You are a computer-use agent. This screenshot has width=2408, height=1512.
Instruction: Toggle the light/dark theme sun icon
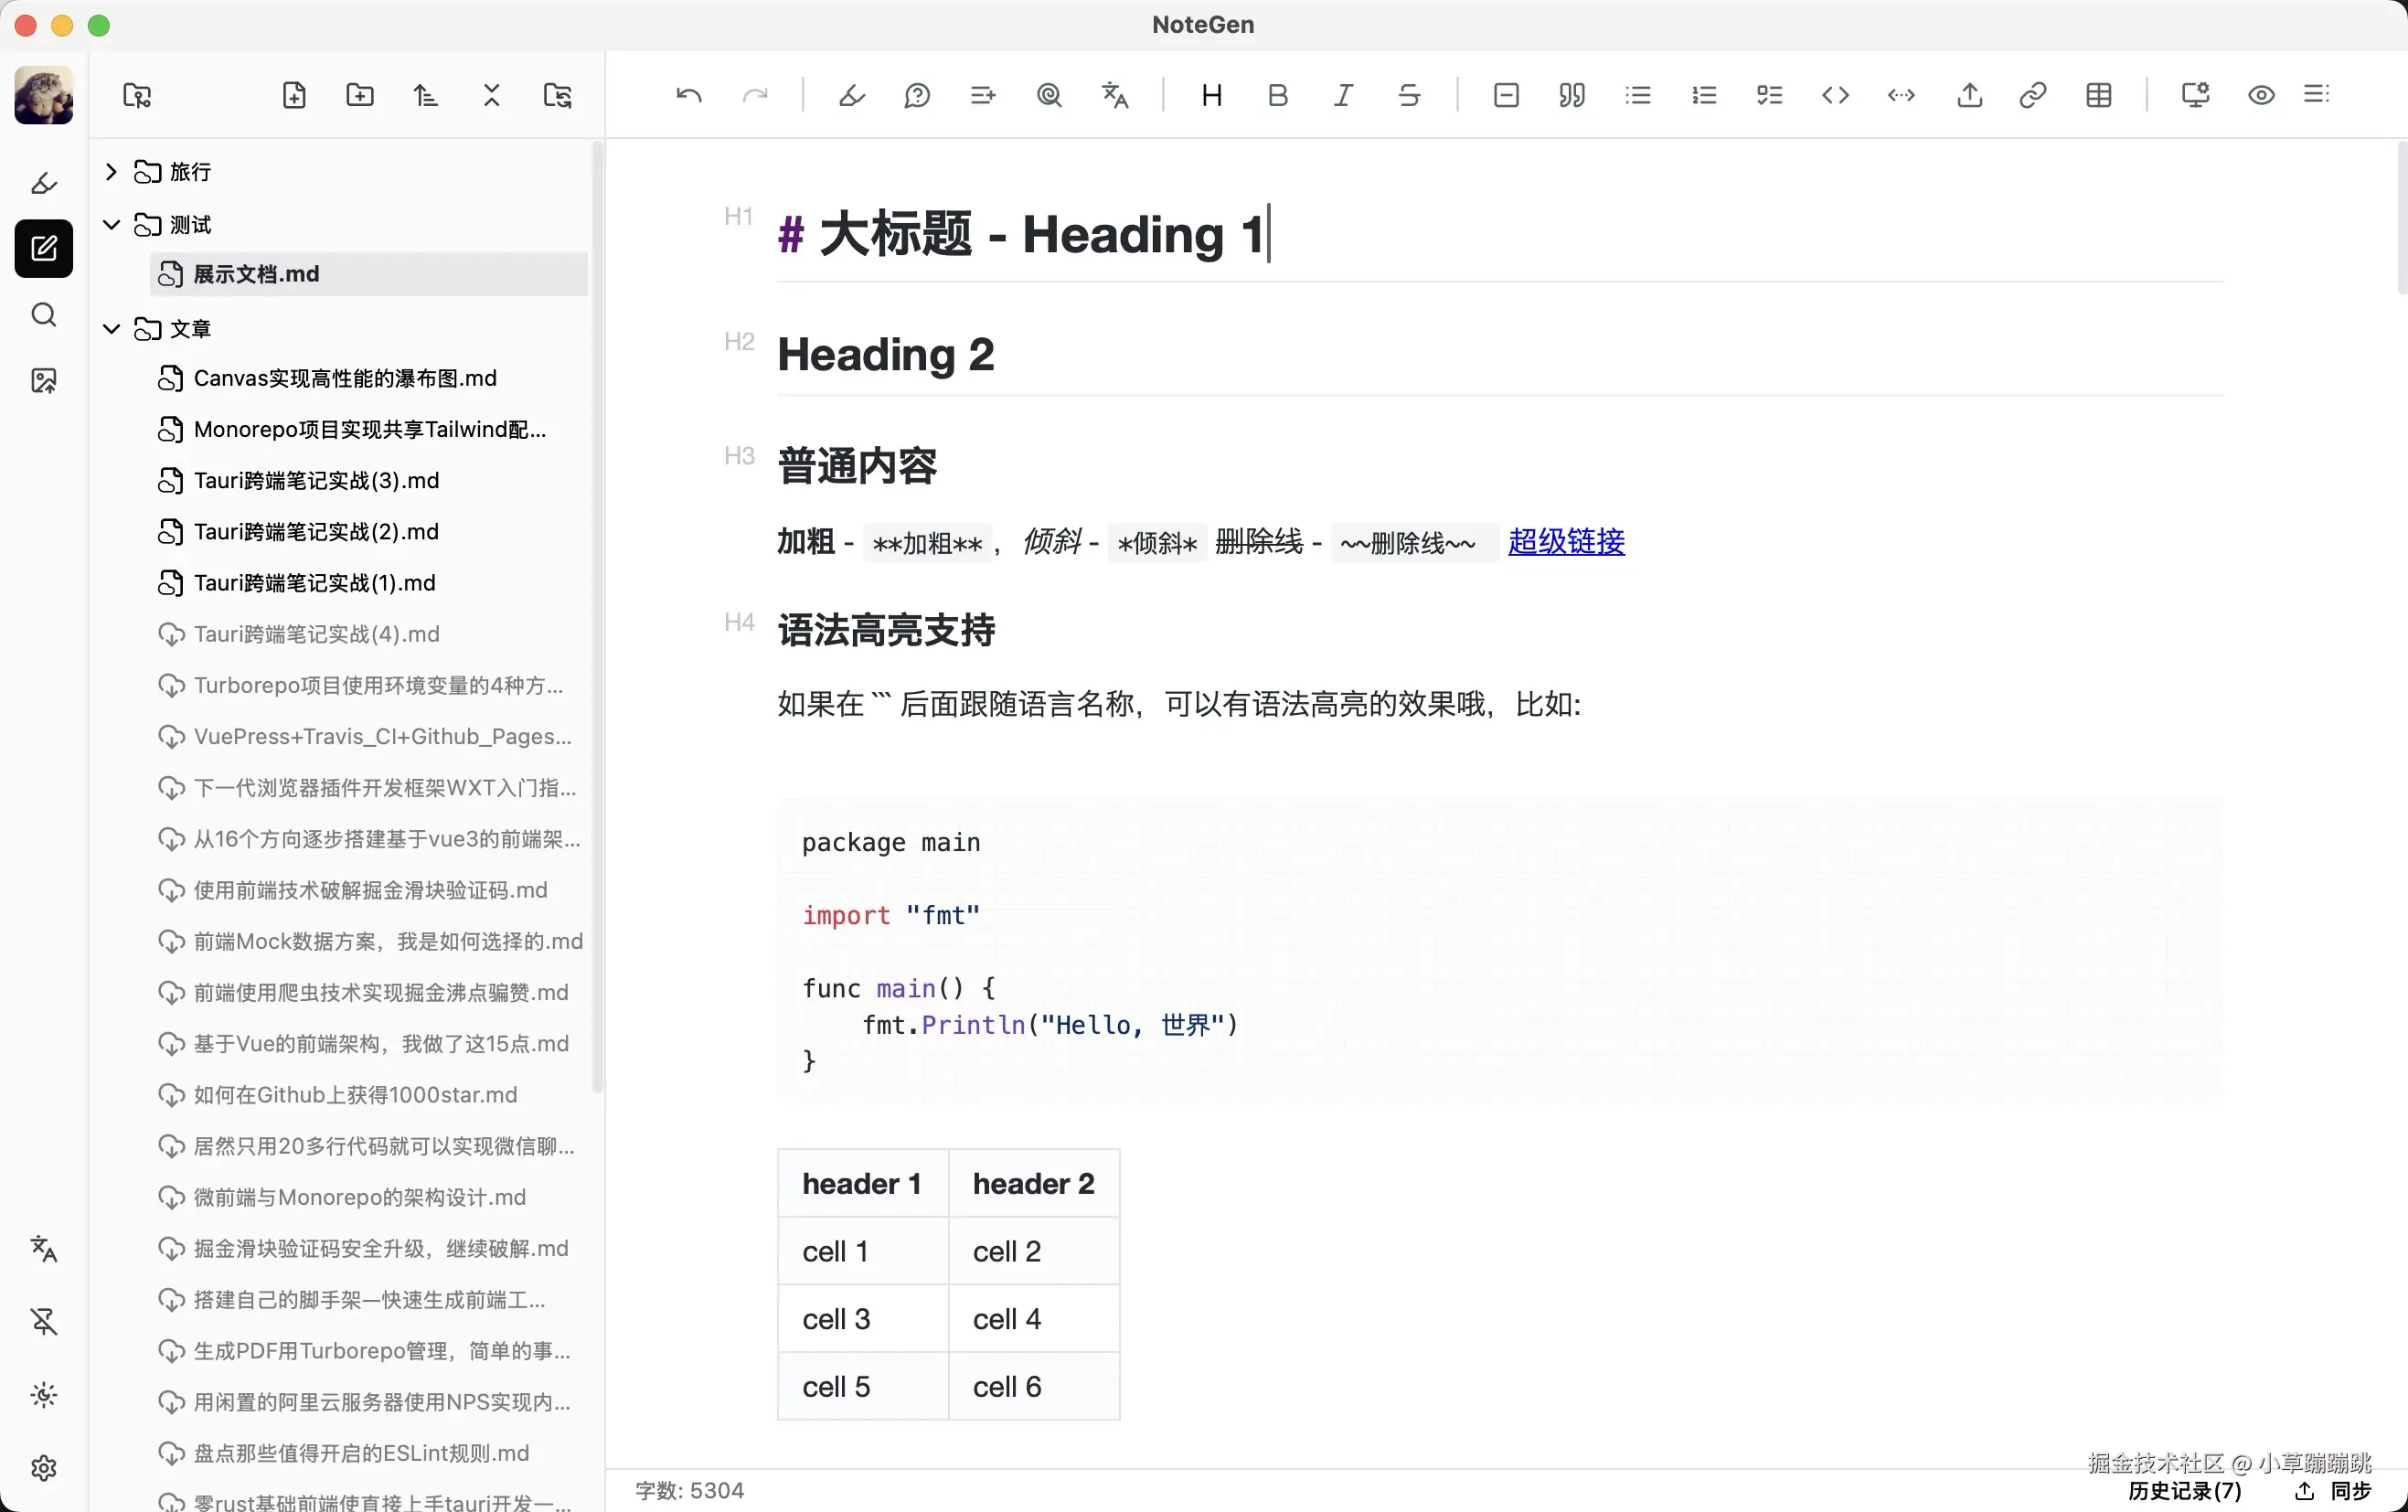pos(43,1395)
